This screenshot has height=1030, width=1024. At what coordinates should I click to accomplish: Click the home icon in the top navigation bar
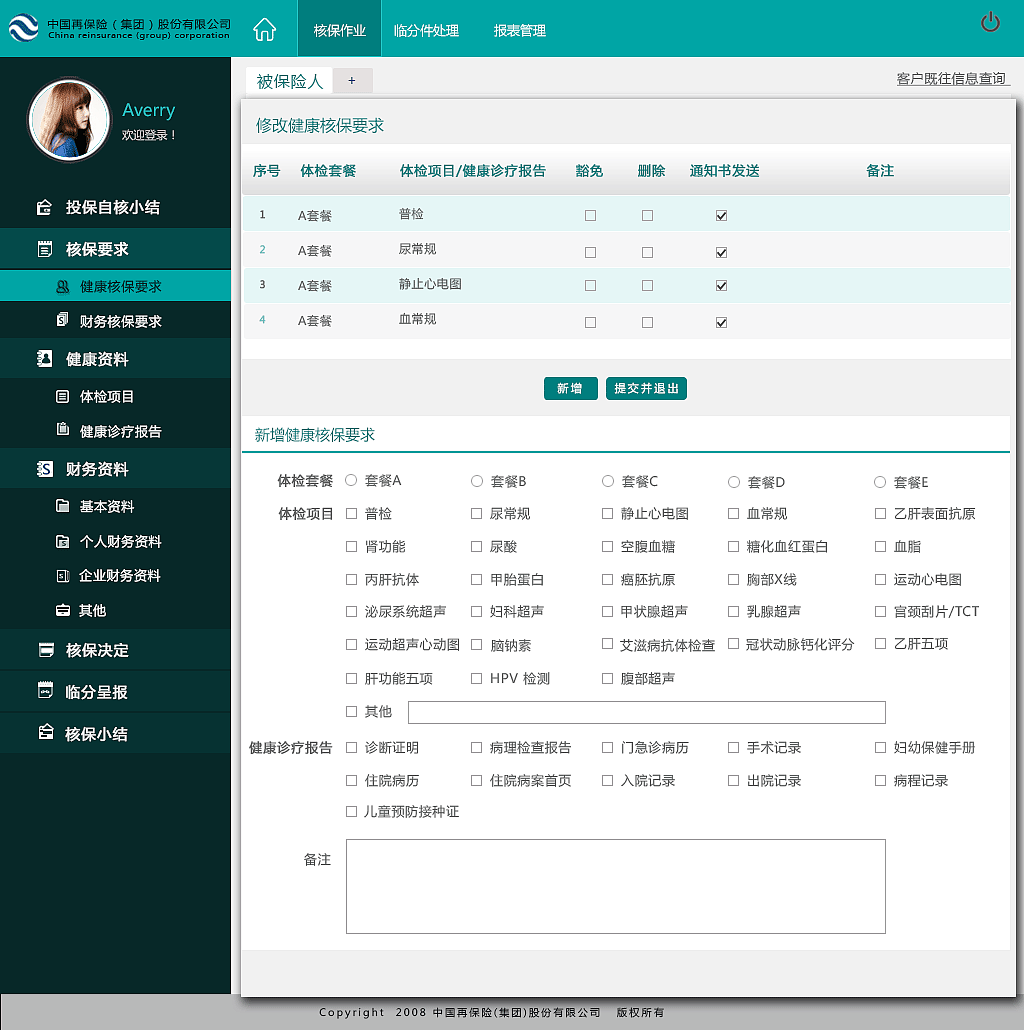pos(264,29)
